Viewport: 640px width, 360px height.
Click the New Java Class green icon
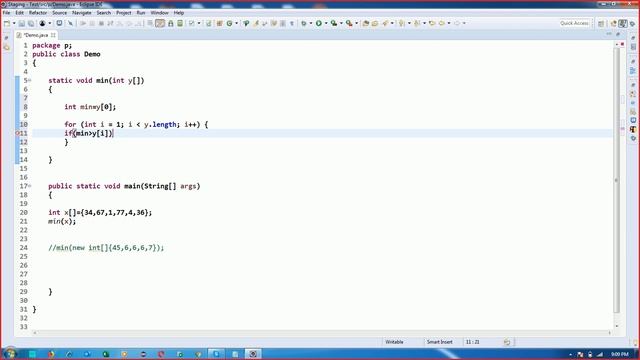[229, 24]
